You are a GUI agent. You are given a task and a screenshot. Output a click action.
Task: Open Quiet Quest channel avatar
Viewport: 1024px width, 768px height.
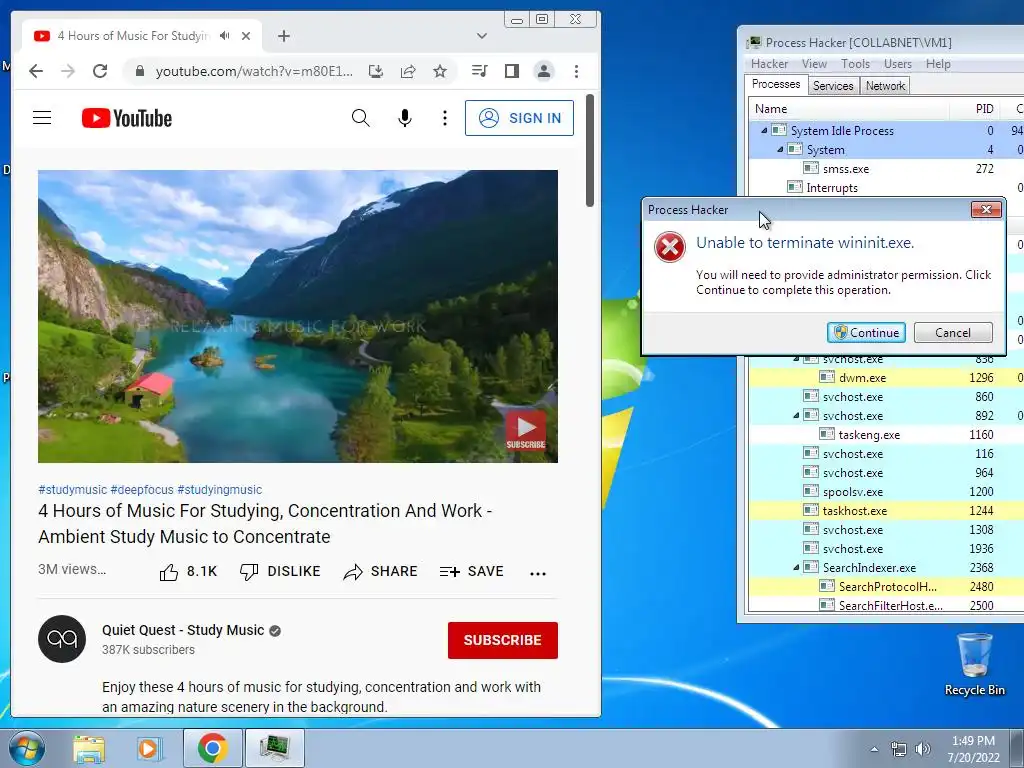pos(62,639)
